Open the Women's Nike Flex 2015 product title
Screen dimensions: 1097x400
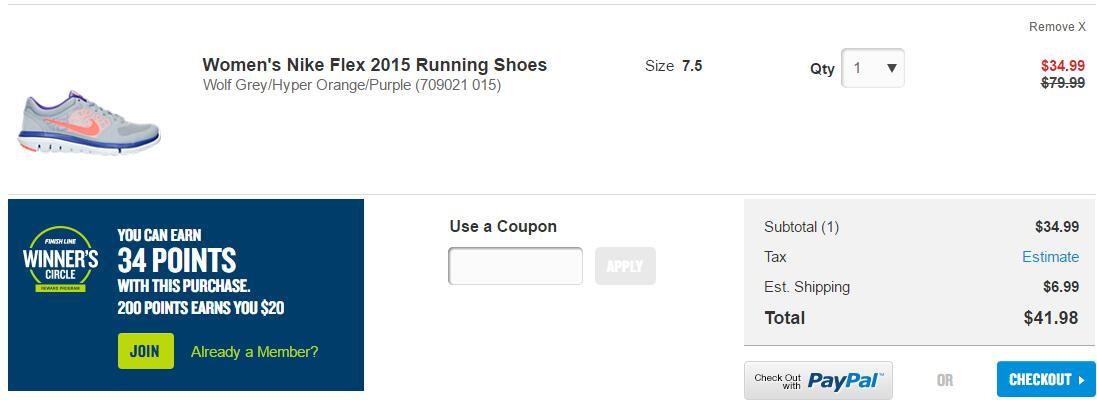coord(374,65)
